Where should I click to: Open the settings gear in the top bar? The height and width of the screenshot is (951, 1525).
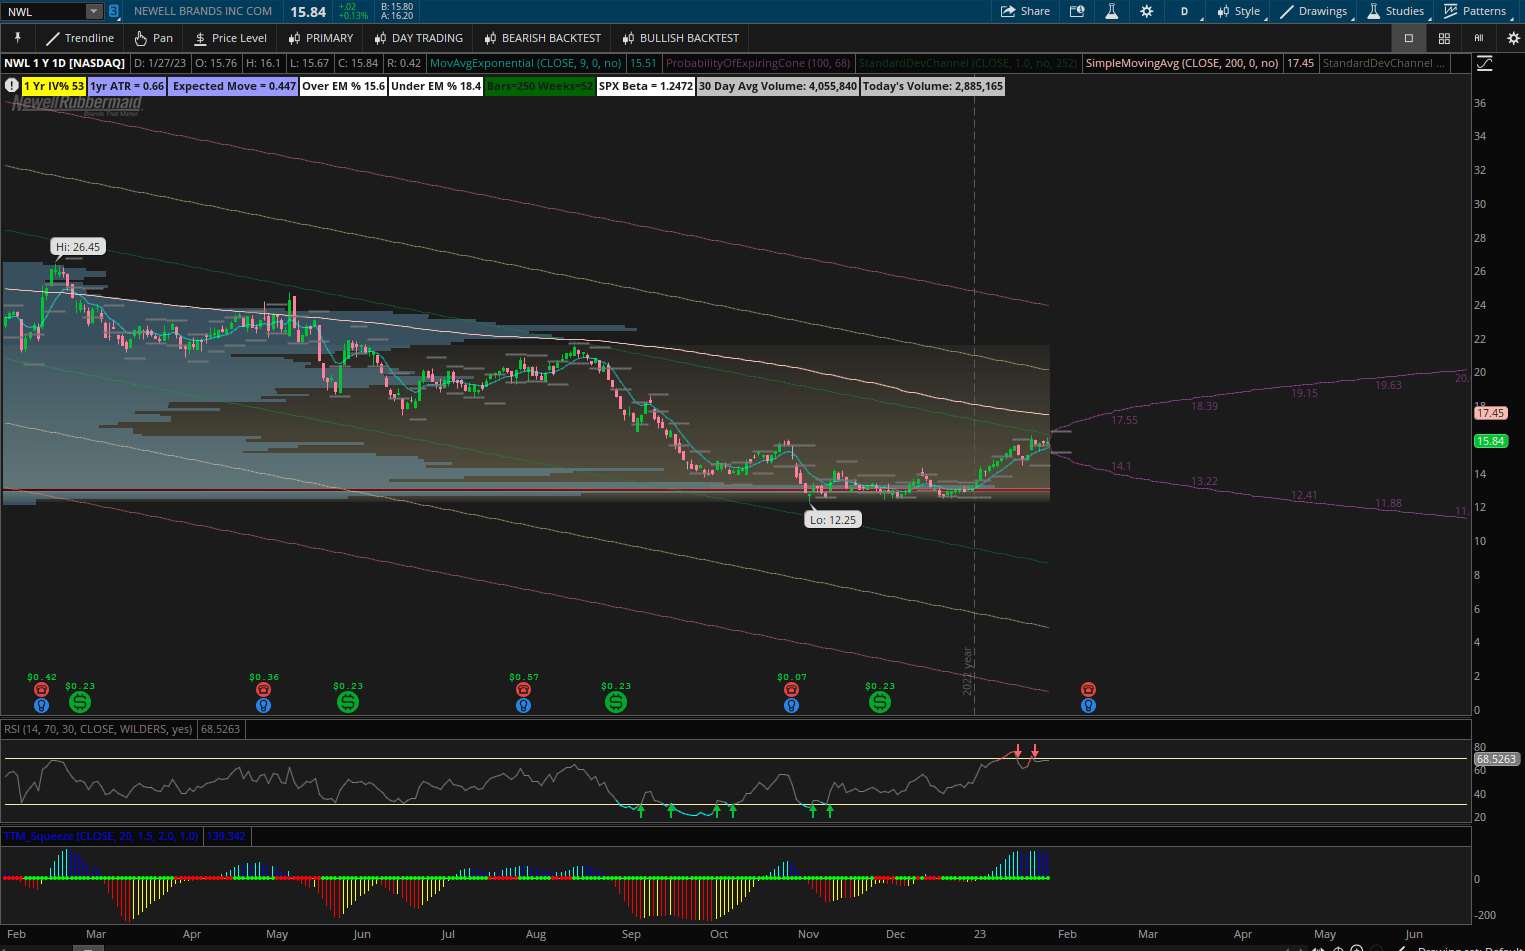click(x=1146, y=11)
